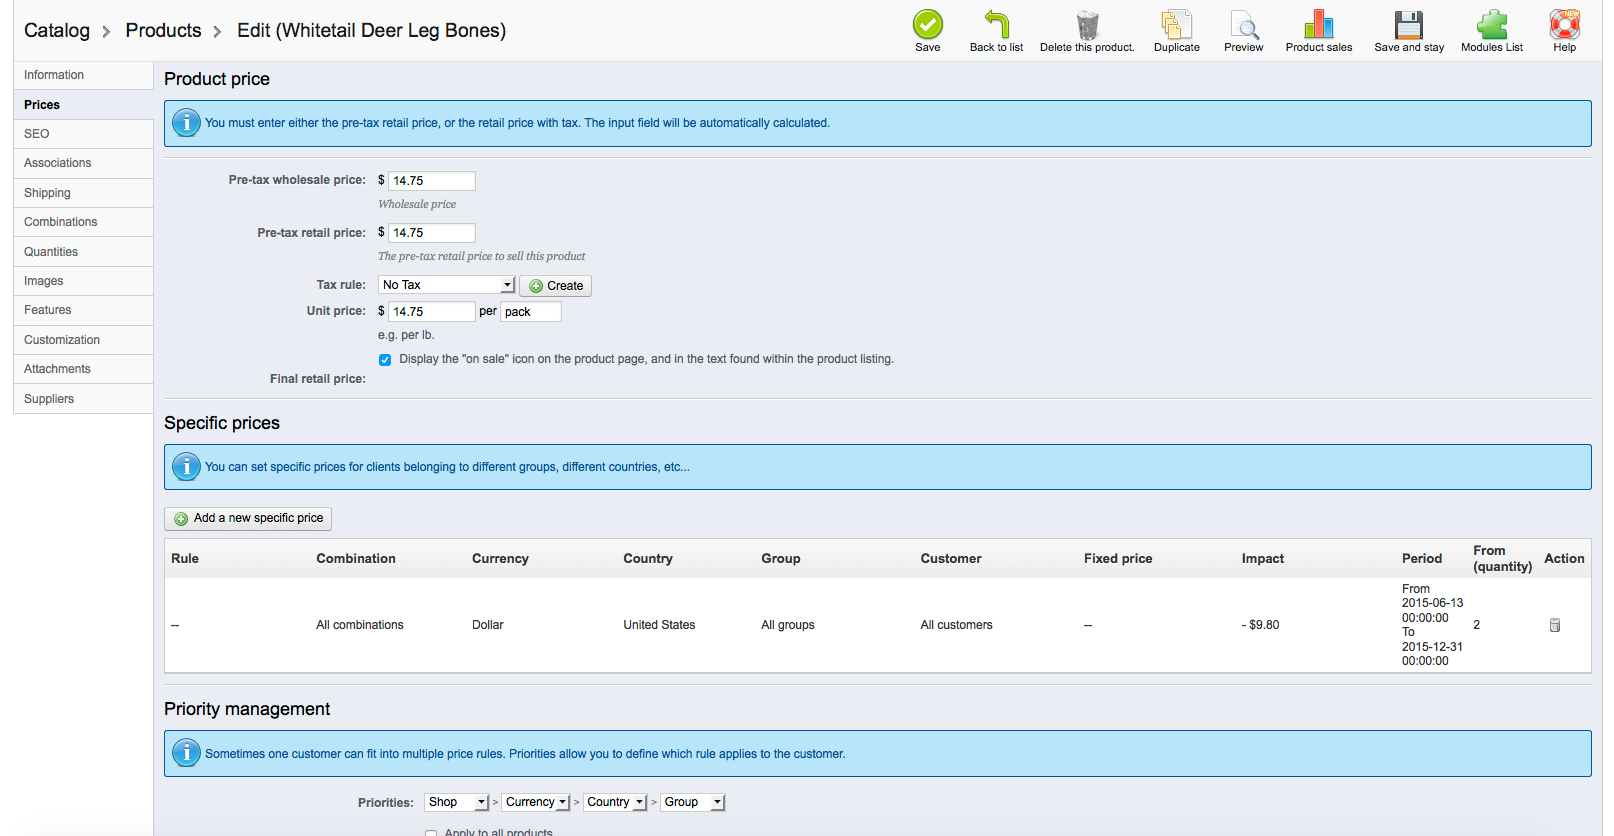
Task: Select the Prices tab
Action: pyautogui.click(x=83, y=105)
